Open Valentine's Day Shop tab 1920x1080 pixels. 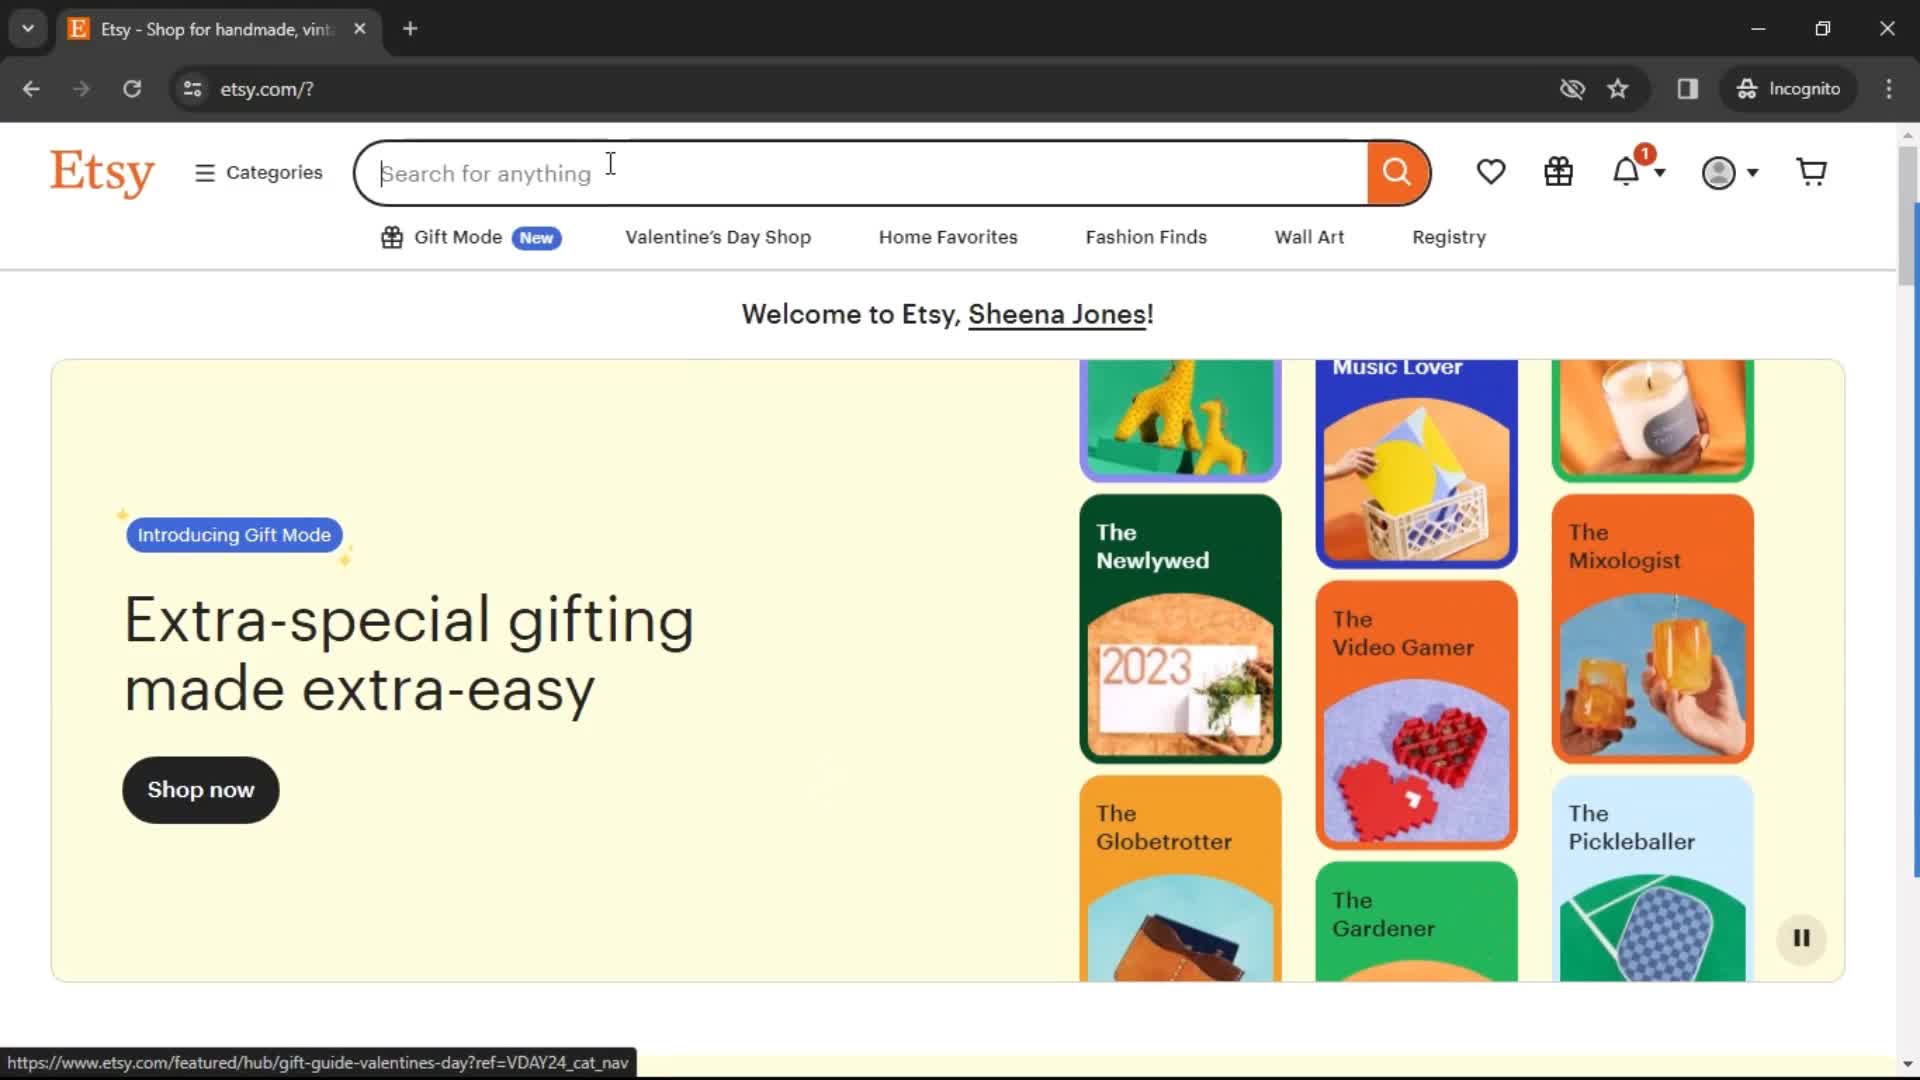pos(717,236)
